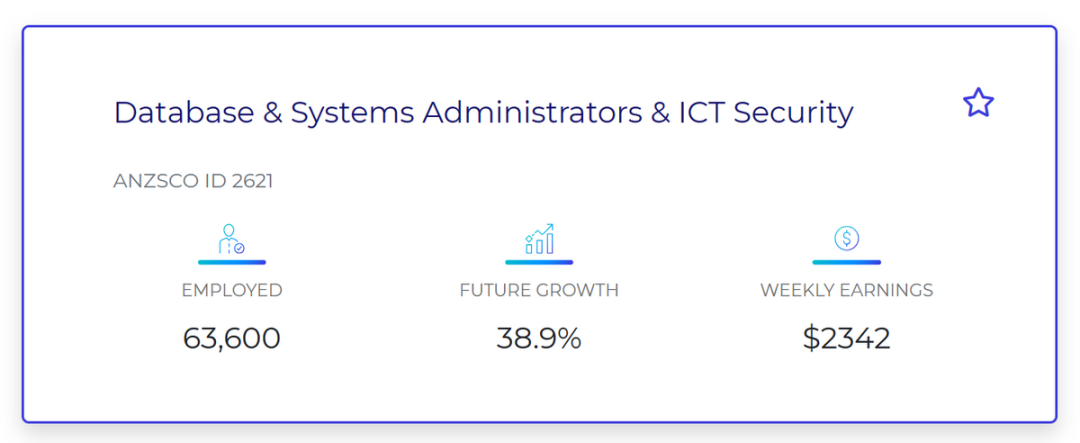1080x443 pixels.
Task: Click the gradient bar under earnings icon
Action: (847, 262)
